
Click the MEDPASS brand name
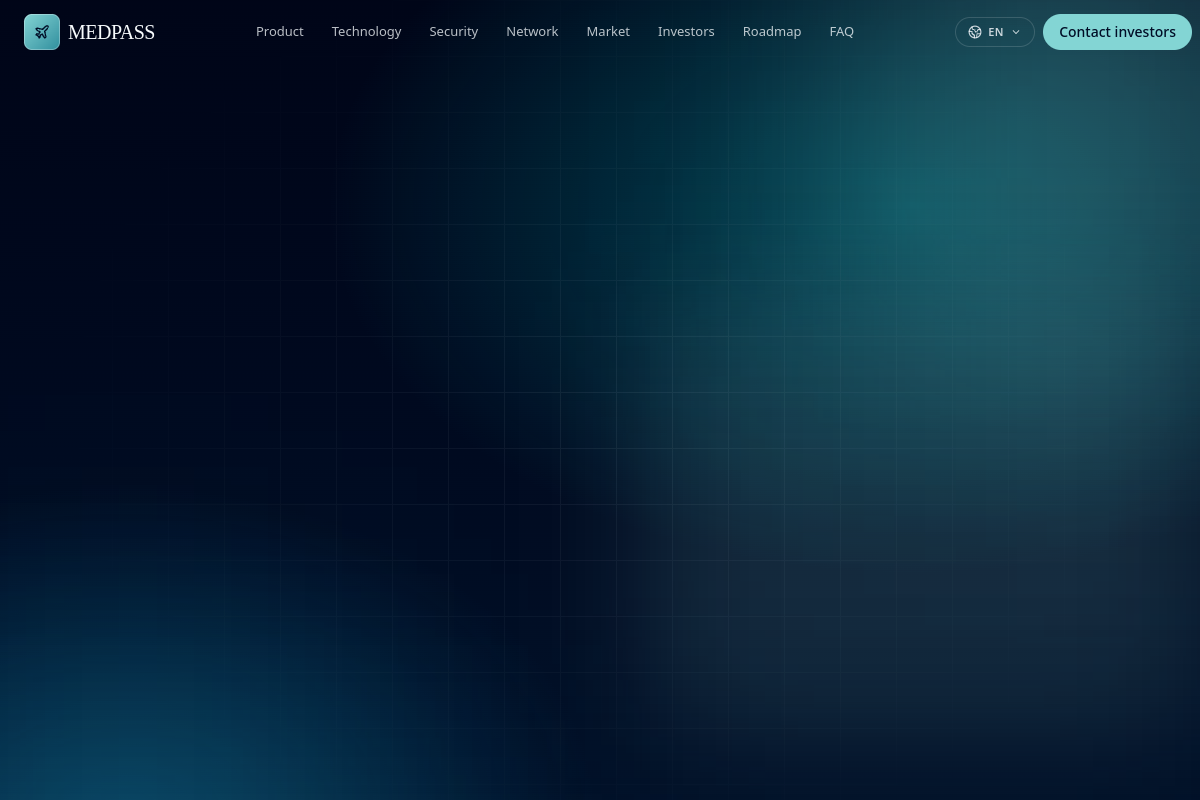pyautogui.click(x=111, y=32)
